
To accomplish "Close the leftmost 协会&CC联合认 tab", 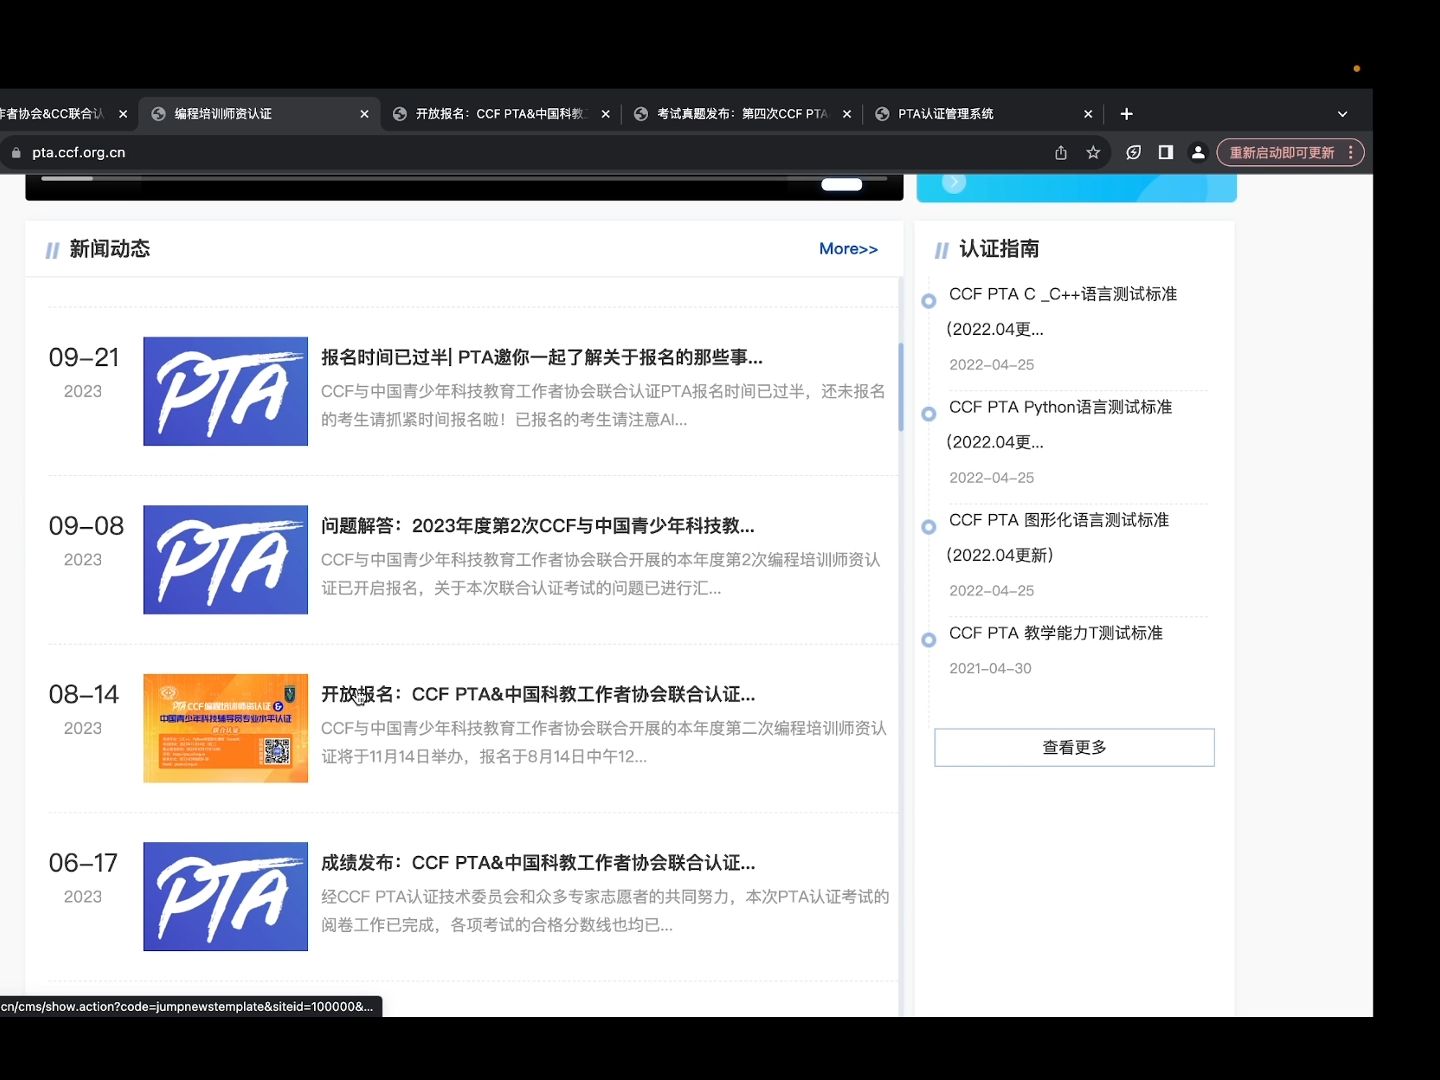I will 123,114.
